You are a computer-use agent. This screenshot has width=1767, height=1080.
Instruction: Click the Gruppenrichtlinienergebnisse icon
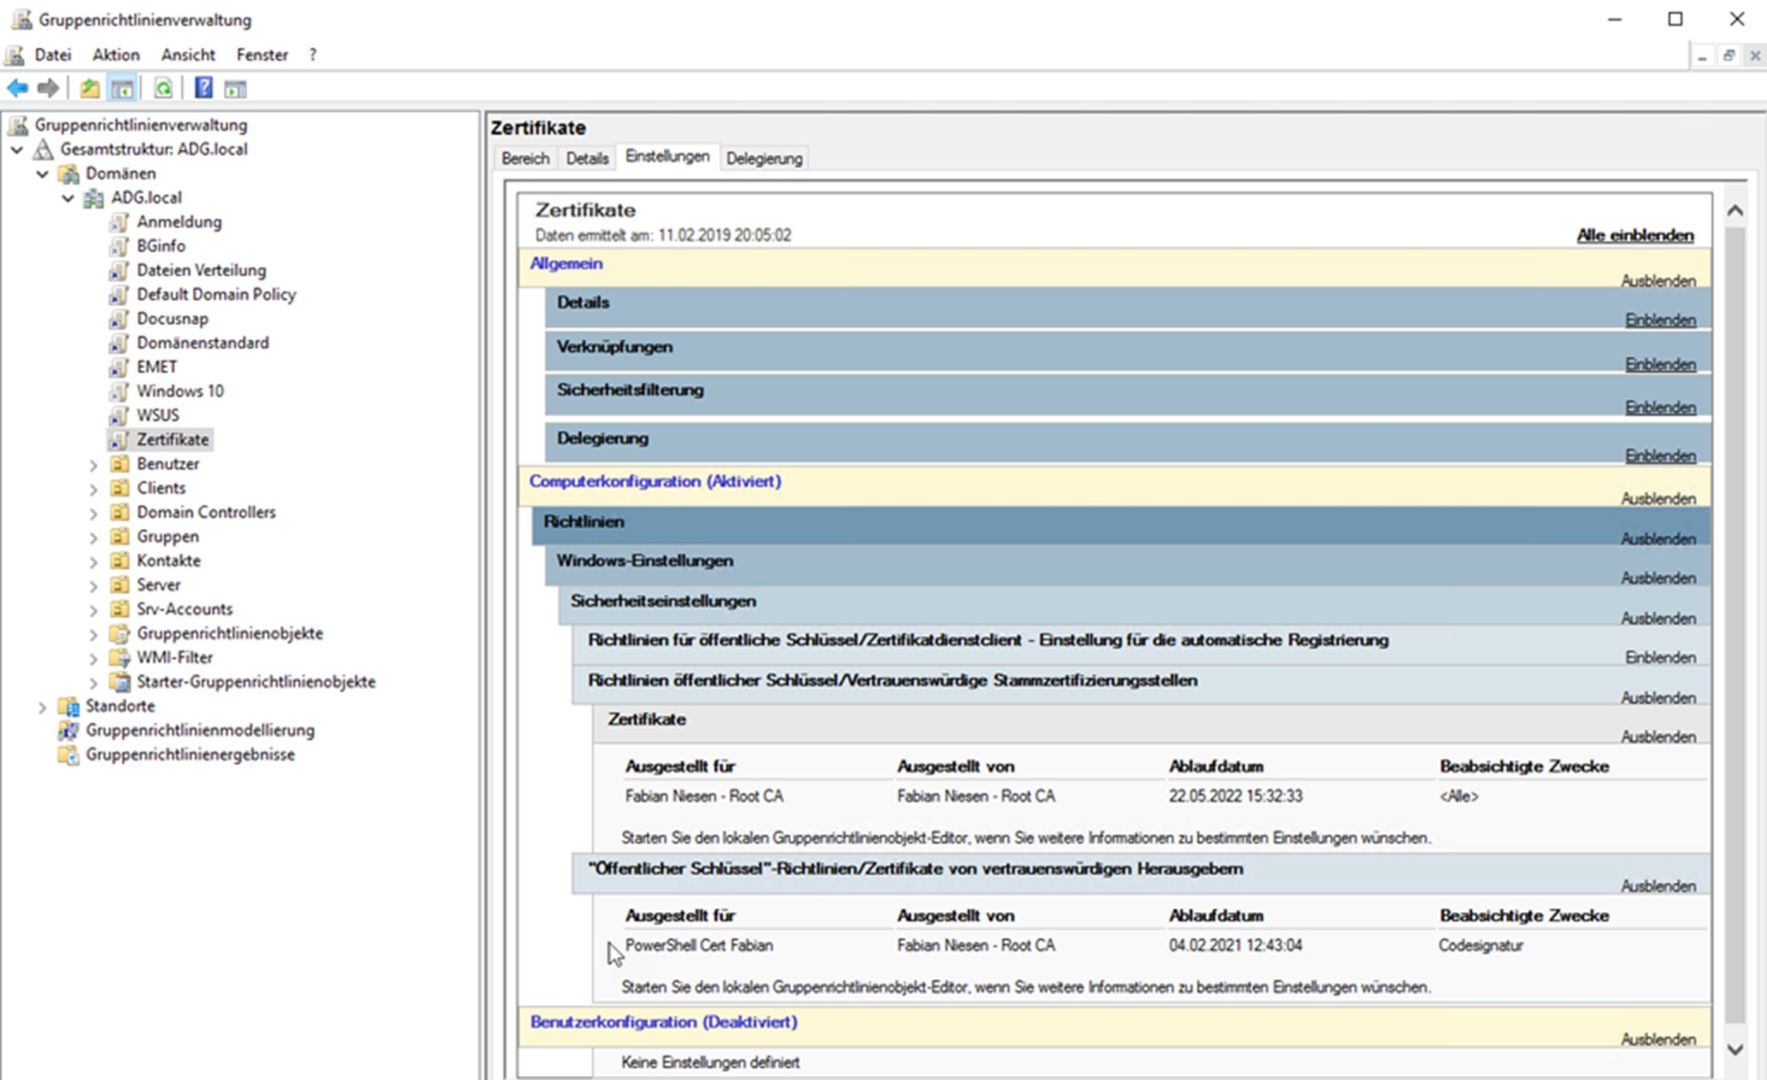(68, 755)
